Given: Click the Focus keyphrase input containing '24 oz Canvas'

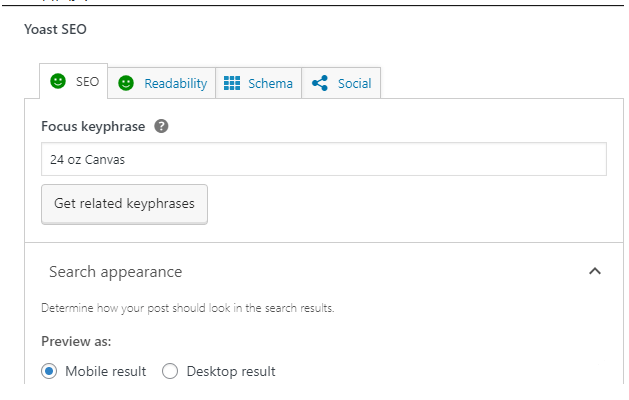Looking at the screenshot, I should click(x=323, y=159).
